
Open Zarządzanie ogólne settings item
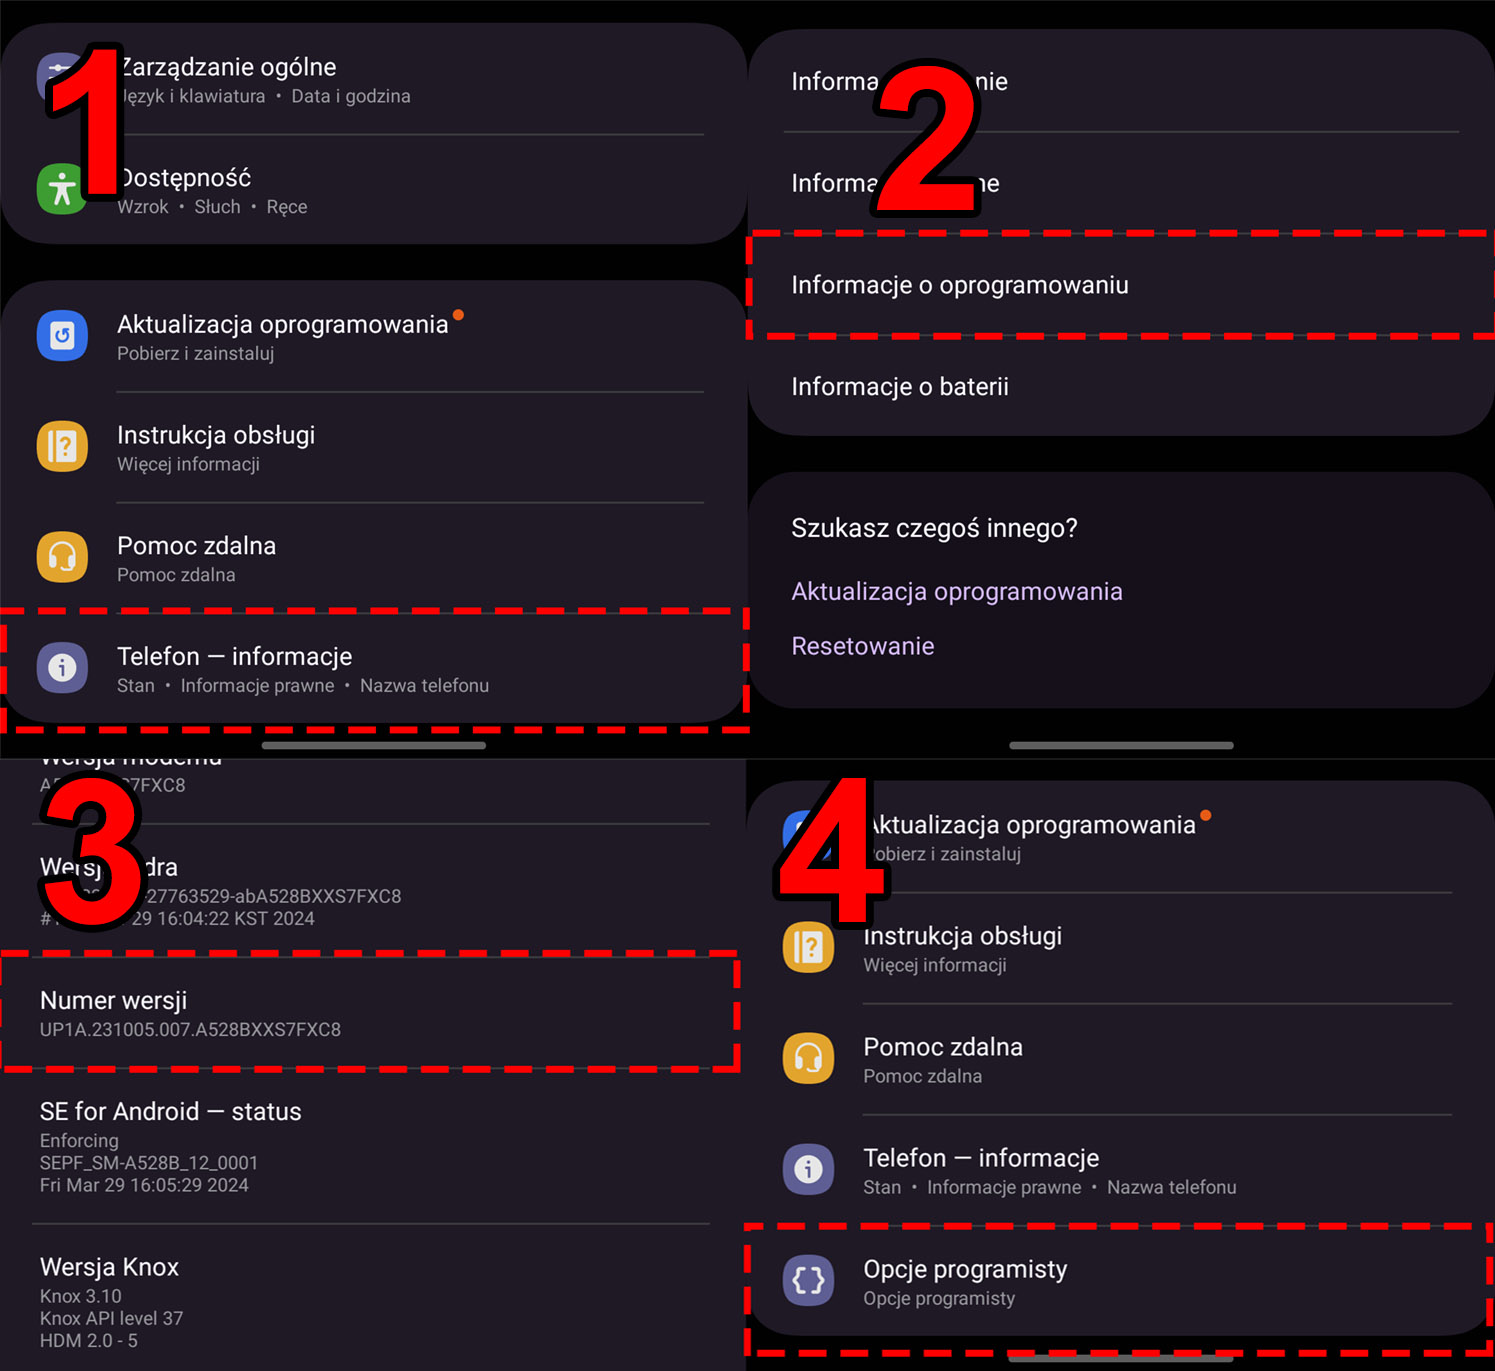pyautogui.click(x=373, y=80)
